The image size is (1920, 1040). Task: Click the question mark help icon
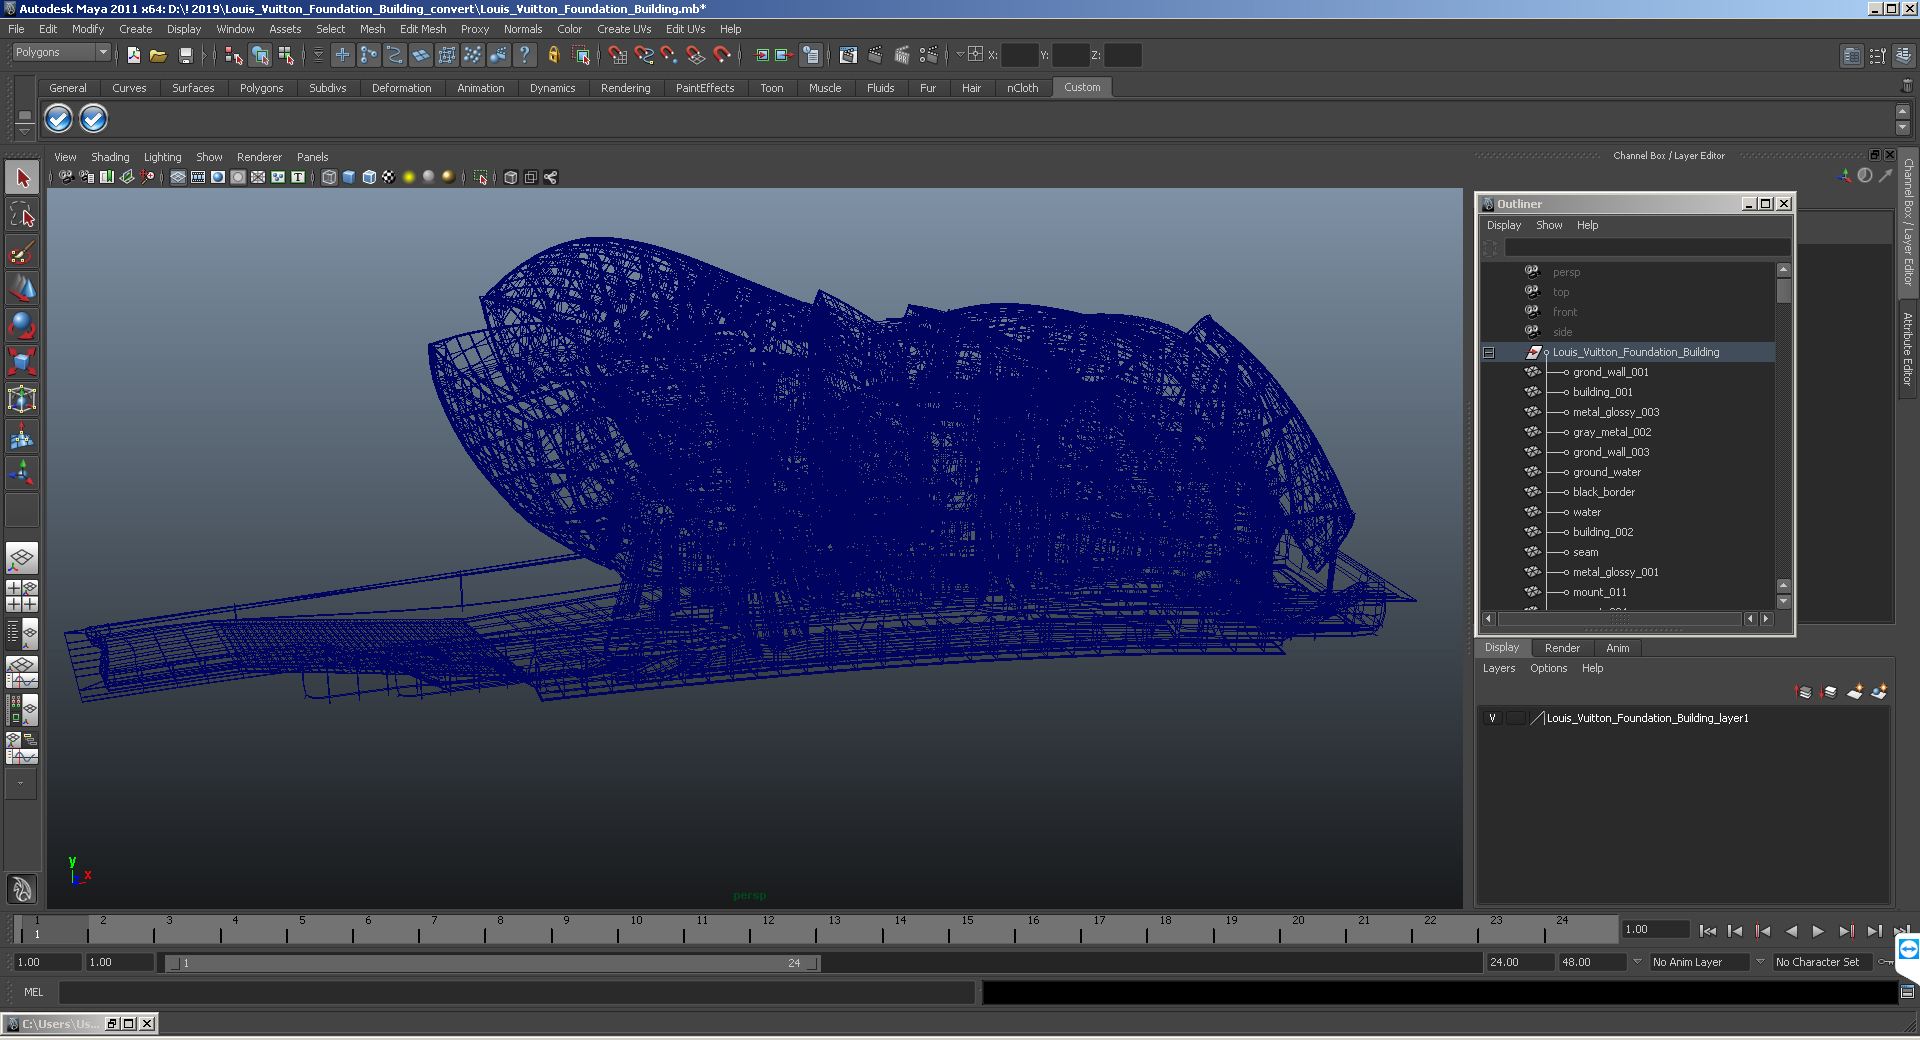[x=524, y=55]
